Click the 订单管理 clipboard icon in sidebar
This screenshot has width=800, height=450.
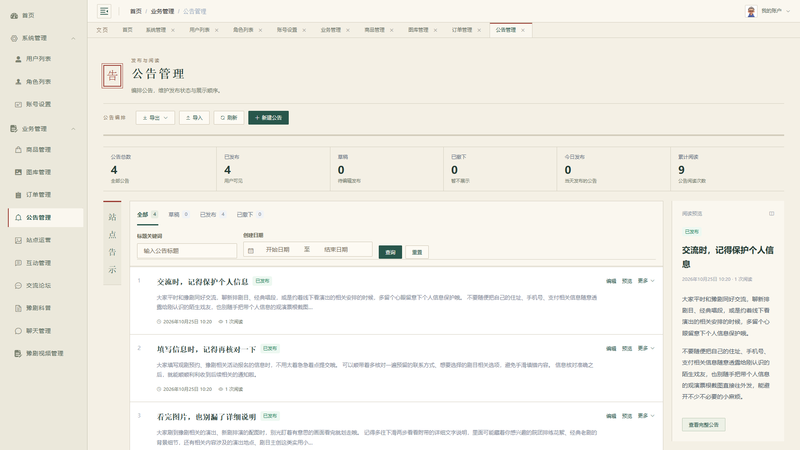pos(18,195)
